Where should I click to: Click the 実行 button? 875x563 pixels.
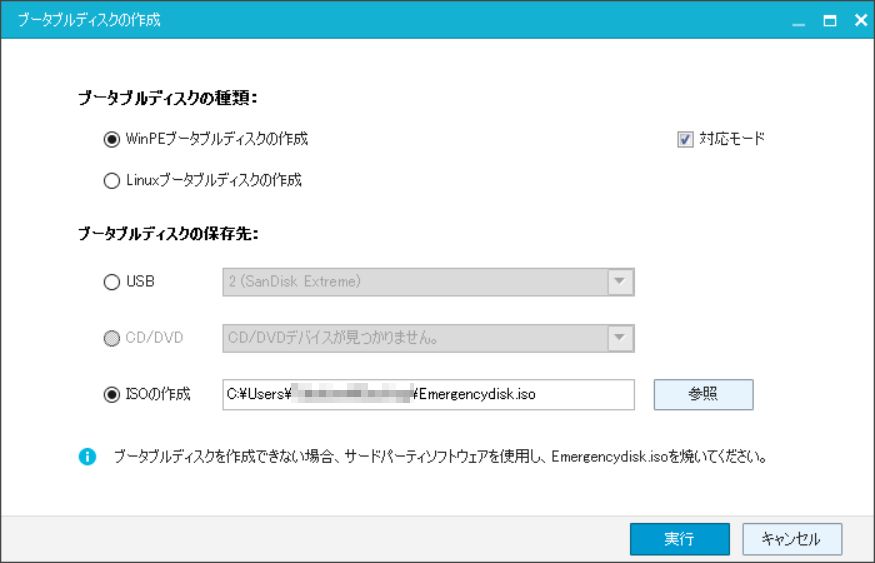point(680,539)
